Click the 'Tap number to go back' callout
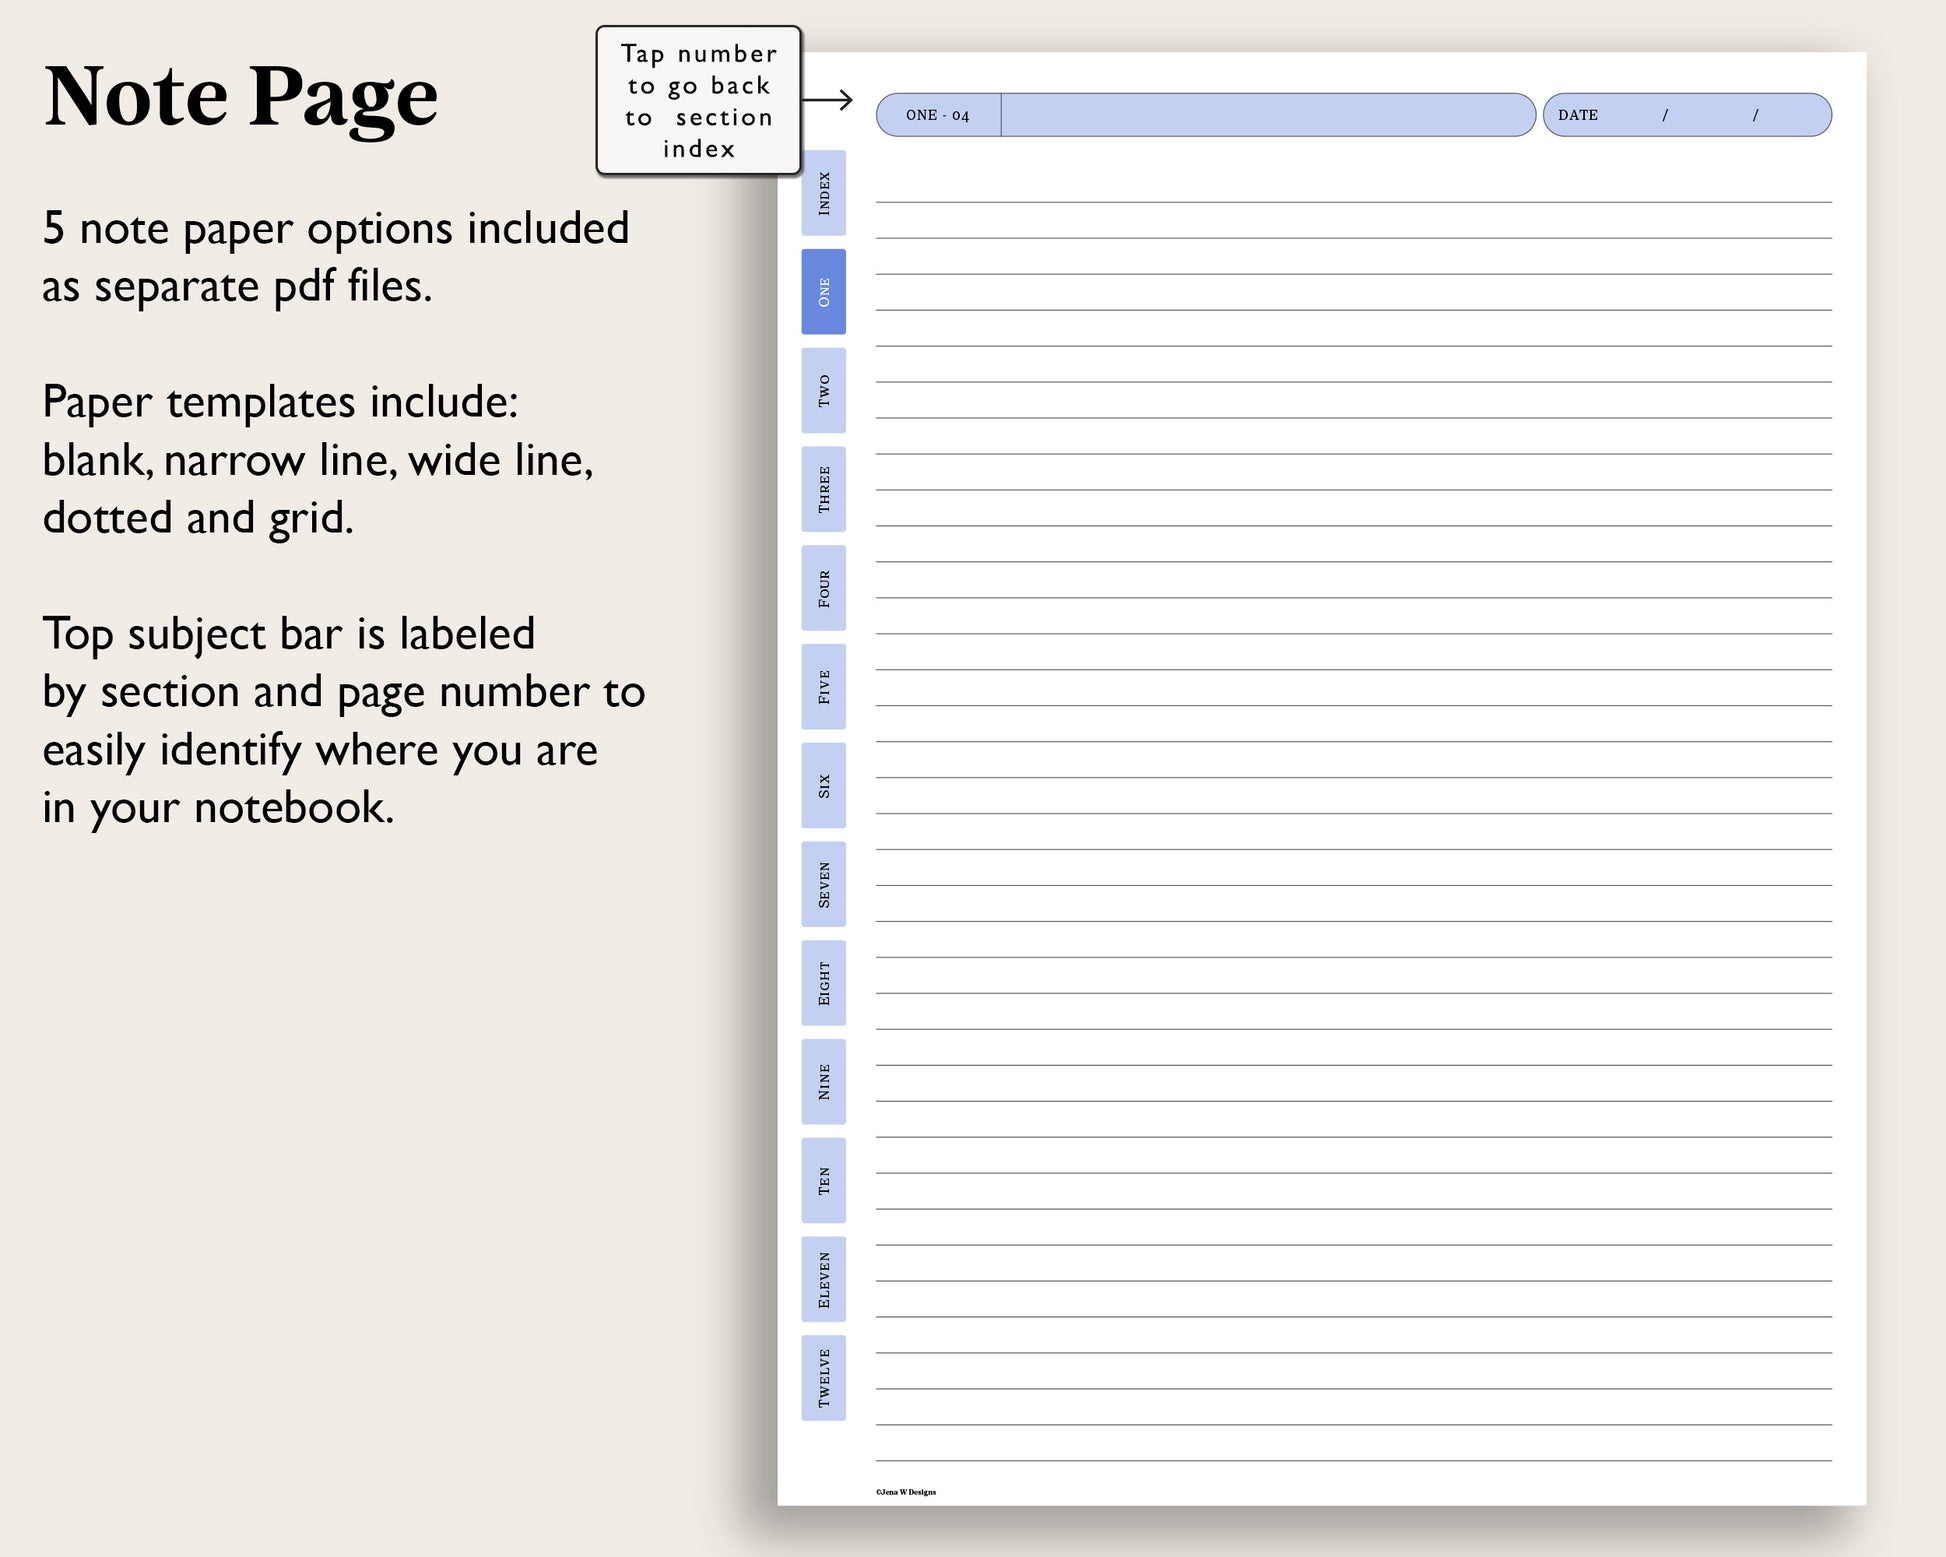 coord(698,101)
